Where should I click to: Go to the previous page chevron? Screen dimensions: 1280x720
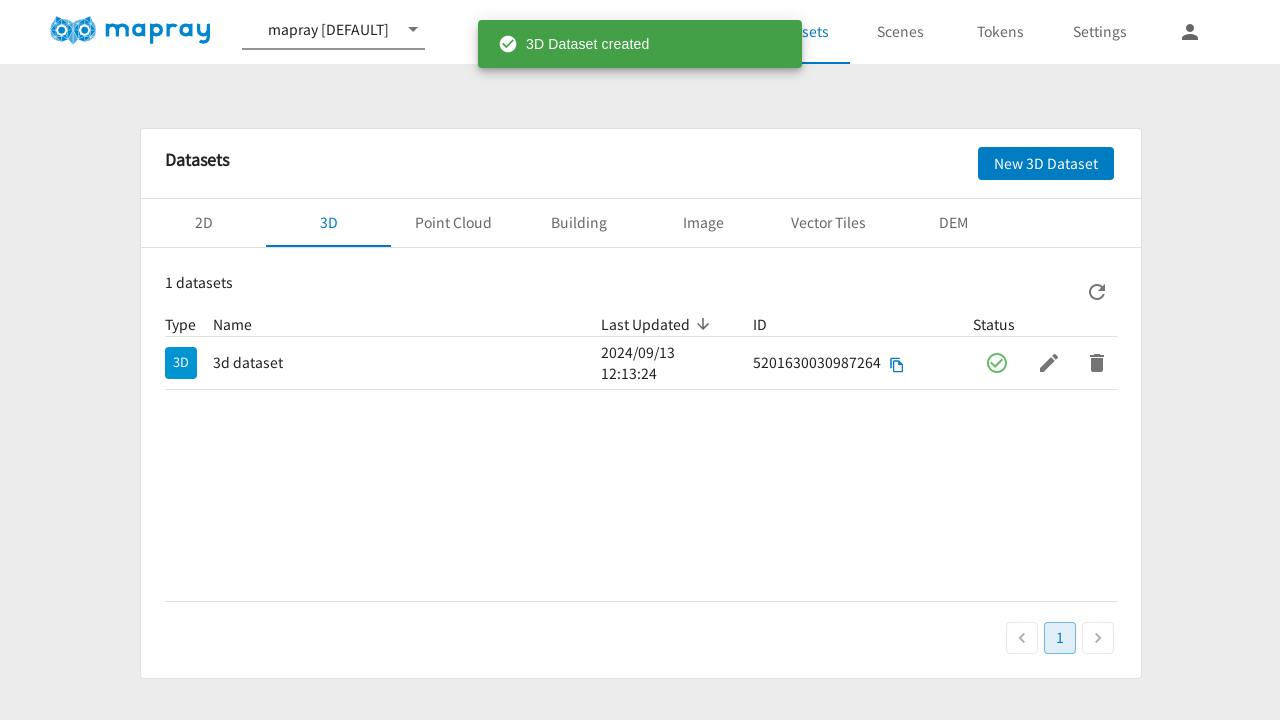pos(1021,638)
